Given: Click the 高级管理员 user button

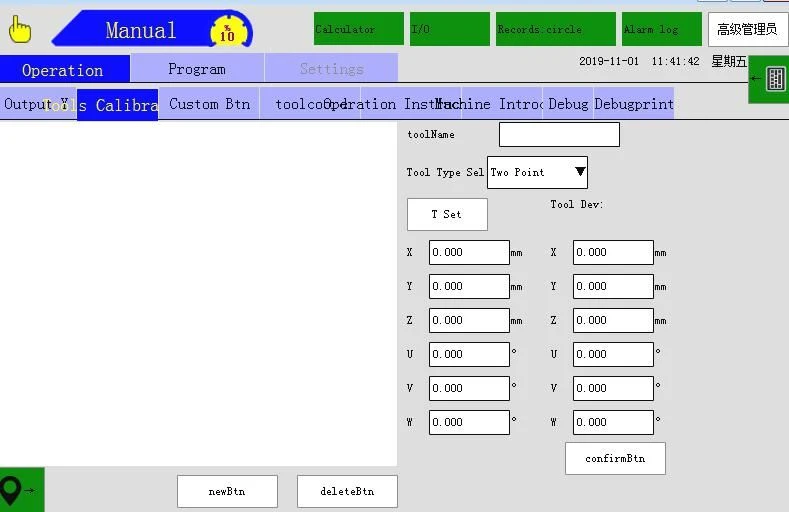Looking at the screenshot, I should 748,29.
